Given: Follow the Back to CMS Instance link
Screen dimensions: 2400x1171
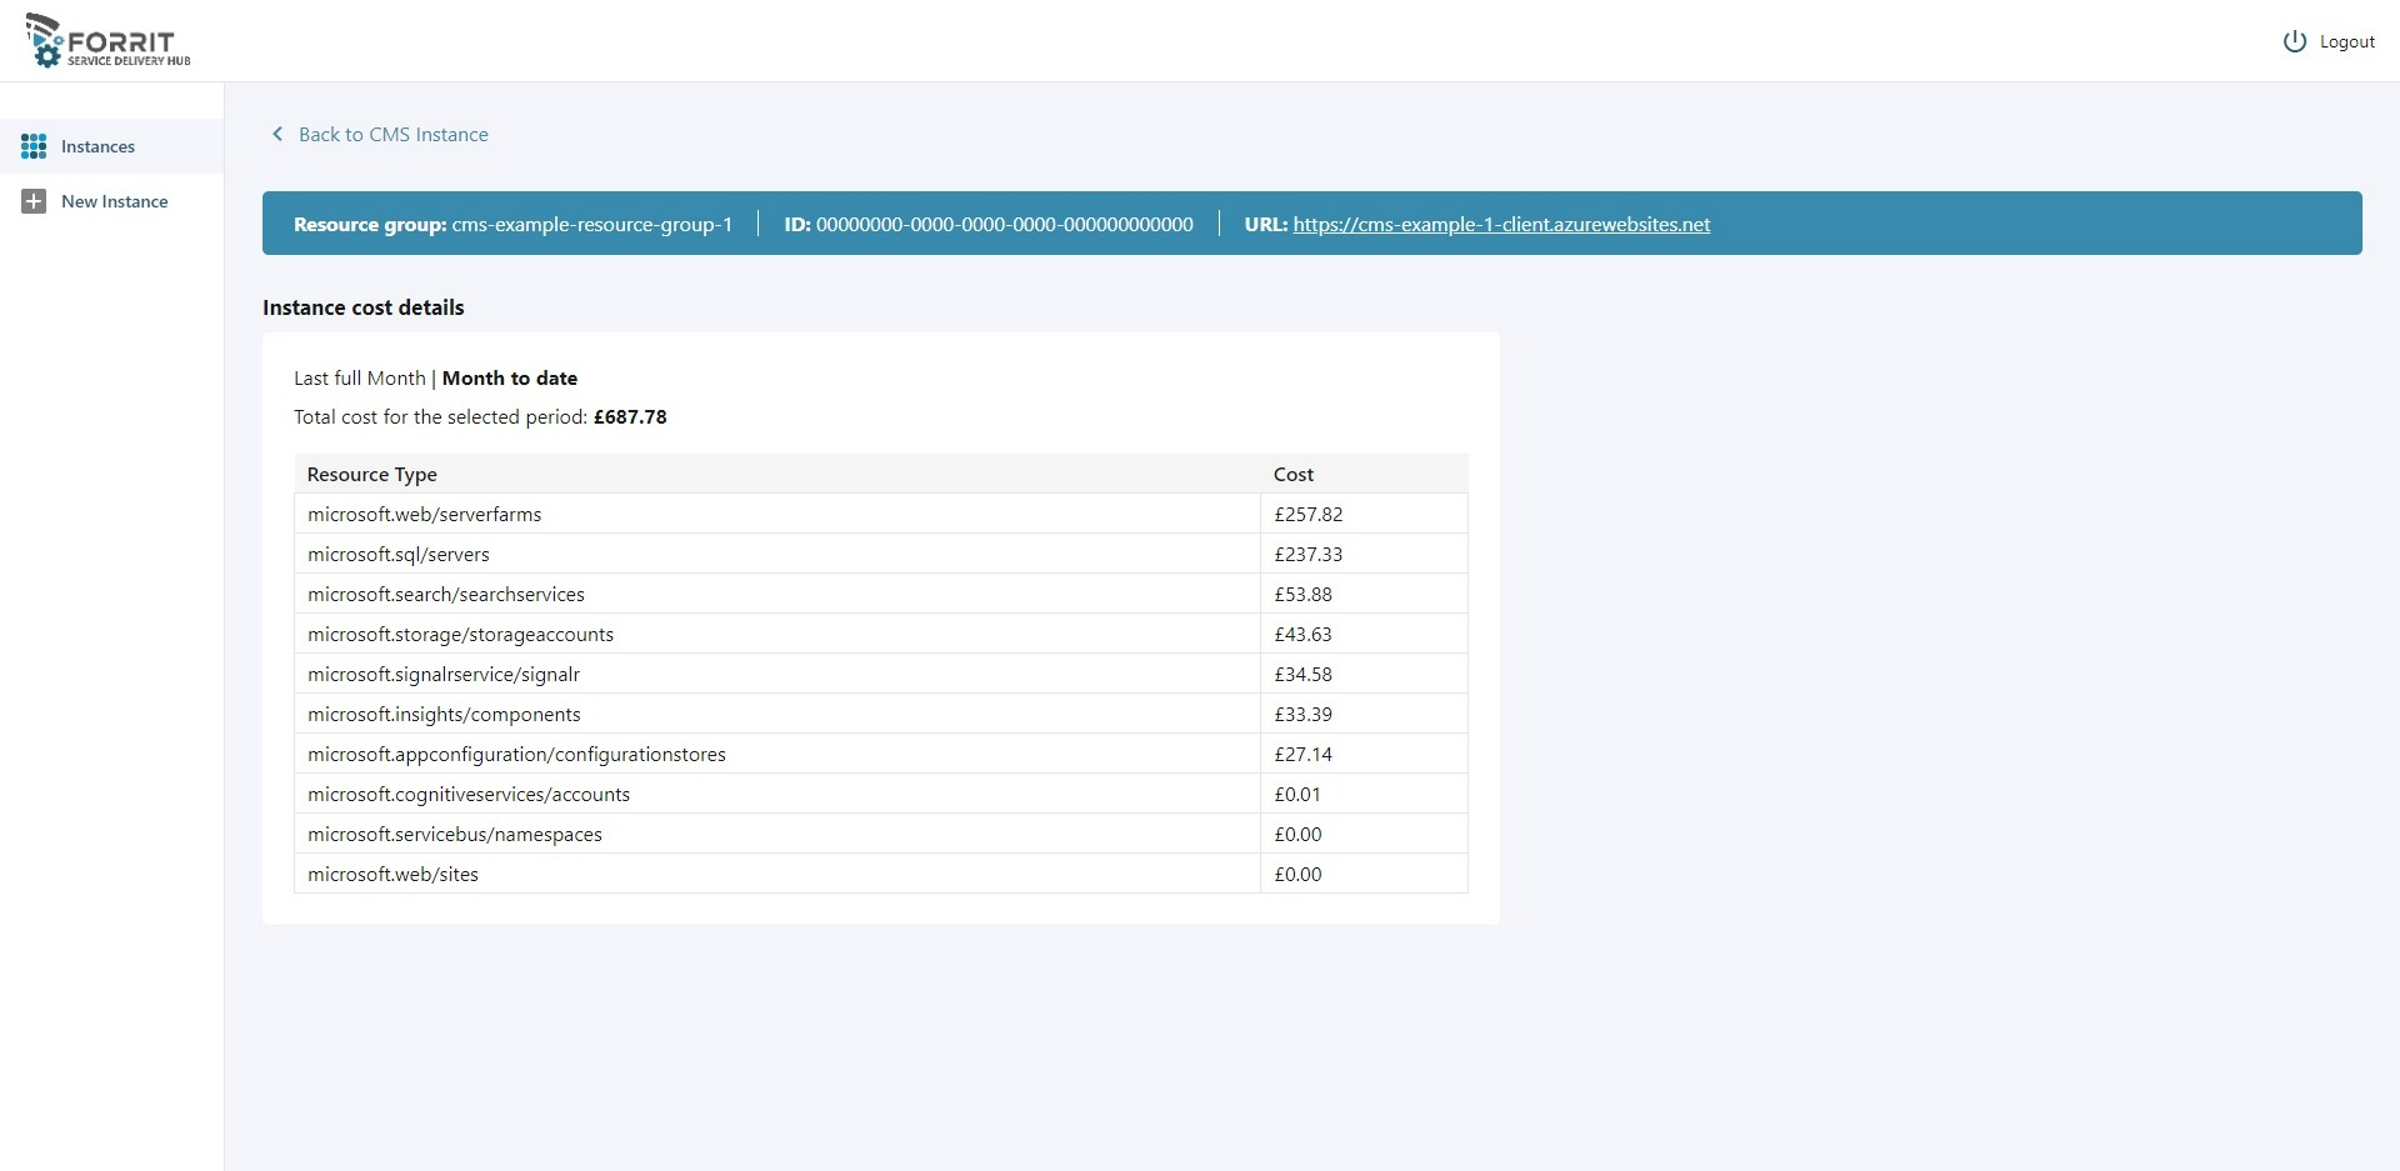Looking at the screenshot, I should coord(393,134).
